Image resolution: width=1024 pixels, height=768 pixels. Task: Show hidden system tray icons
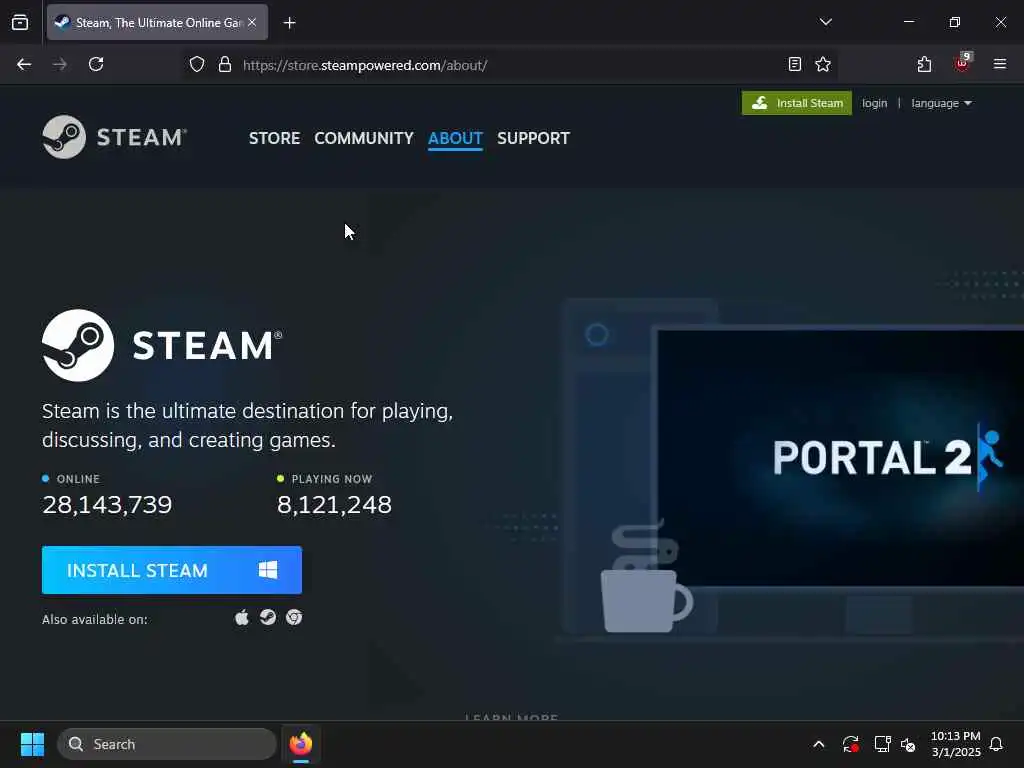tap(818, 744)
